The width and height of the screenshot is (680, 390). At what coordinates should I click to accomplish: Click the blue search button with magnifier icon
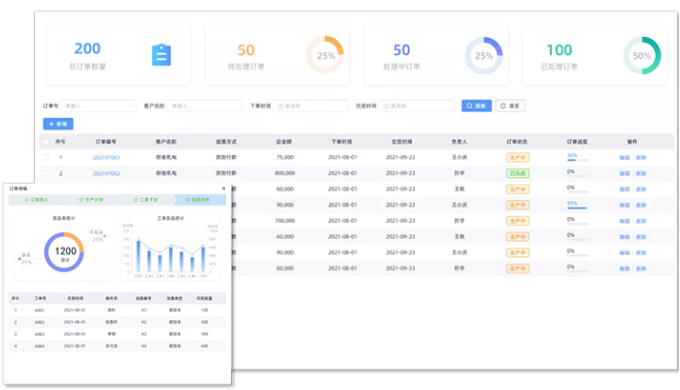(x=476, y=106)
